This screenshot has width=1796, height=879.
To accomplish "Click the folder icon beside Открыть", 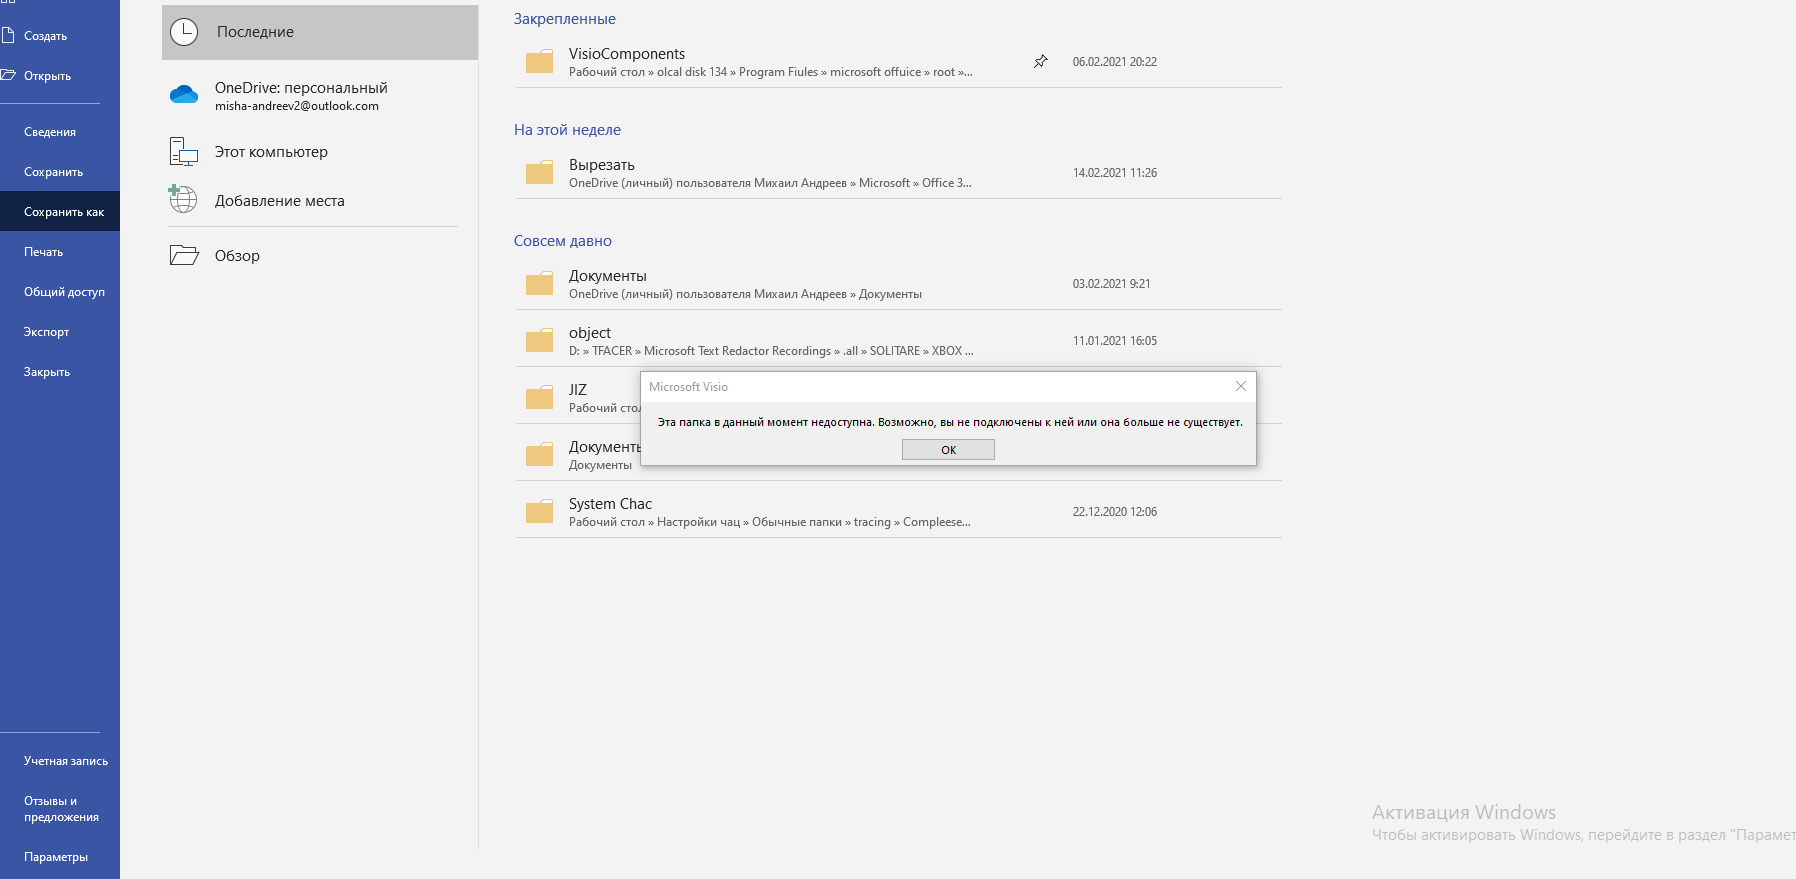I will (8, 75).
